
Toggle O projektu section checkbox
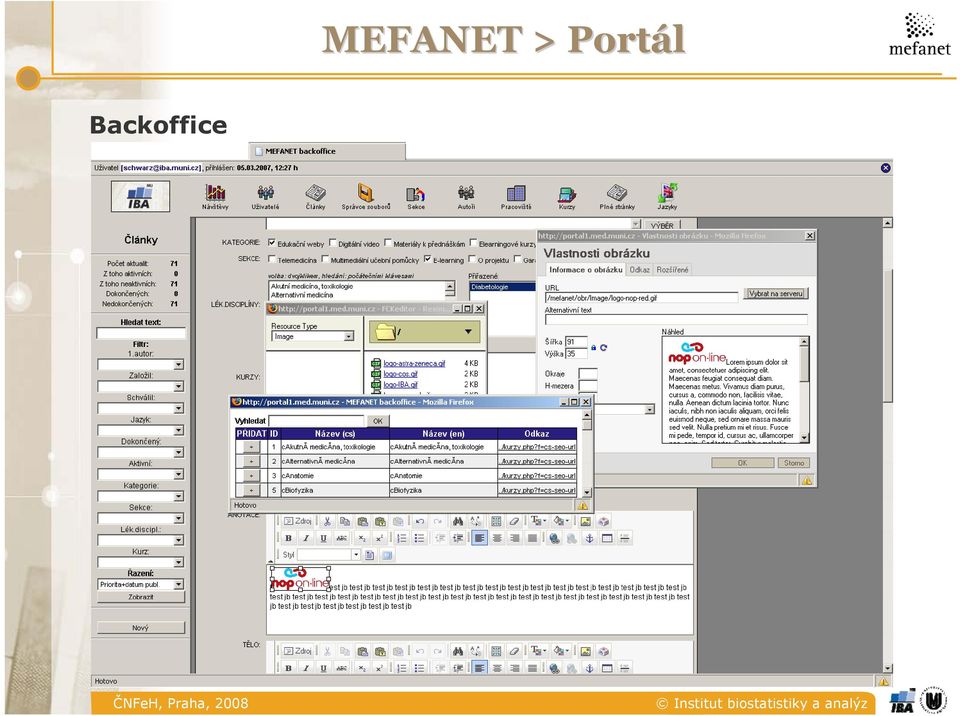click(x=472, y=259)
